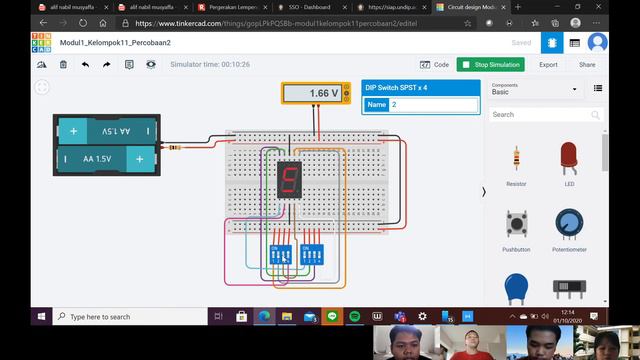Refresh the browser page
640x360 pixels.
pyautogui.click(x=83, y=23)
